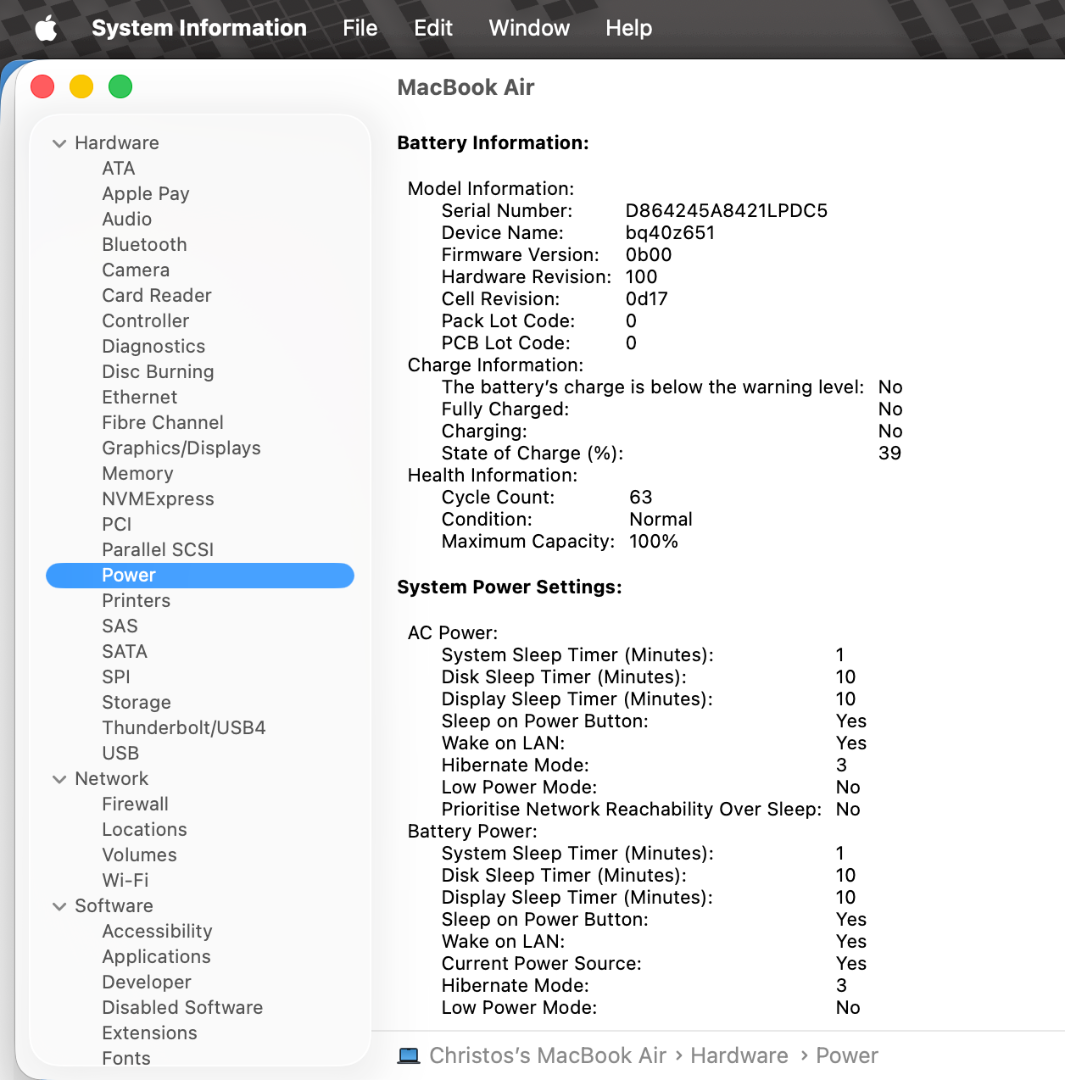Select Wi-Fi under Network
Screen dimensions: 1065x1080
(x=125, y=882)
